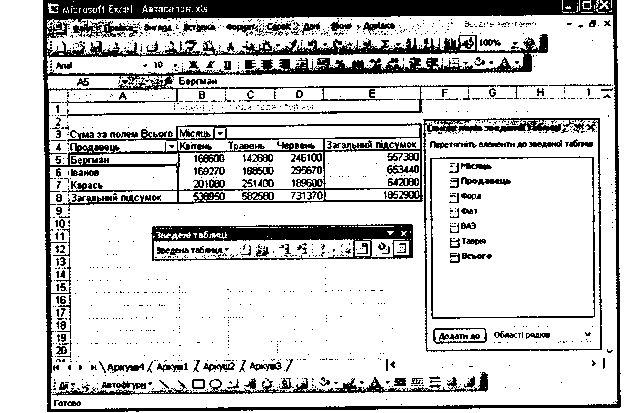Select column E header

[372, 94]
